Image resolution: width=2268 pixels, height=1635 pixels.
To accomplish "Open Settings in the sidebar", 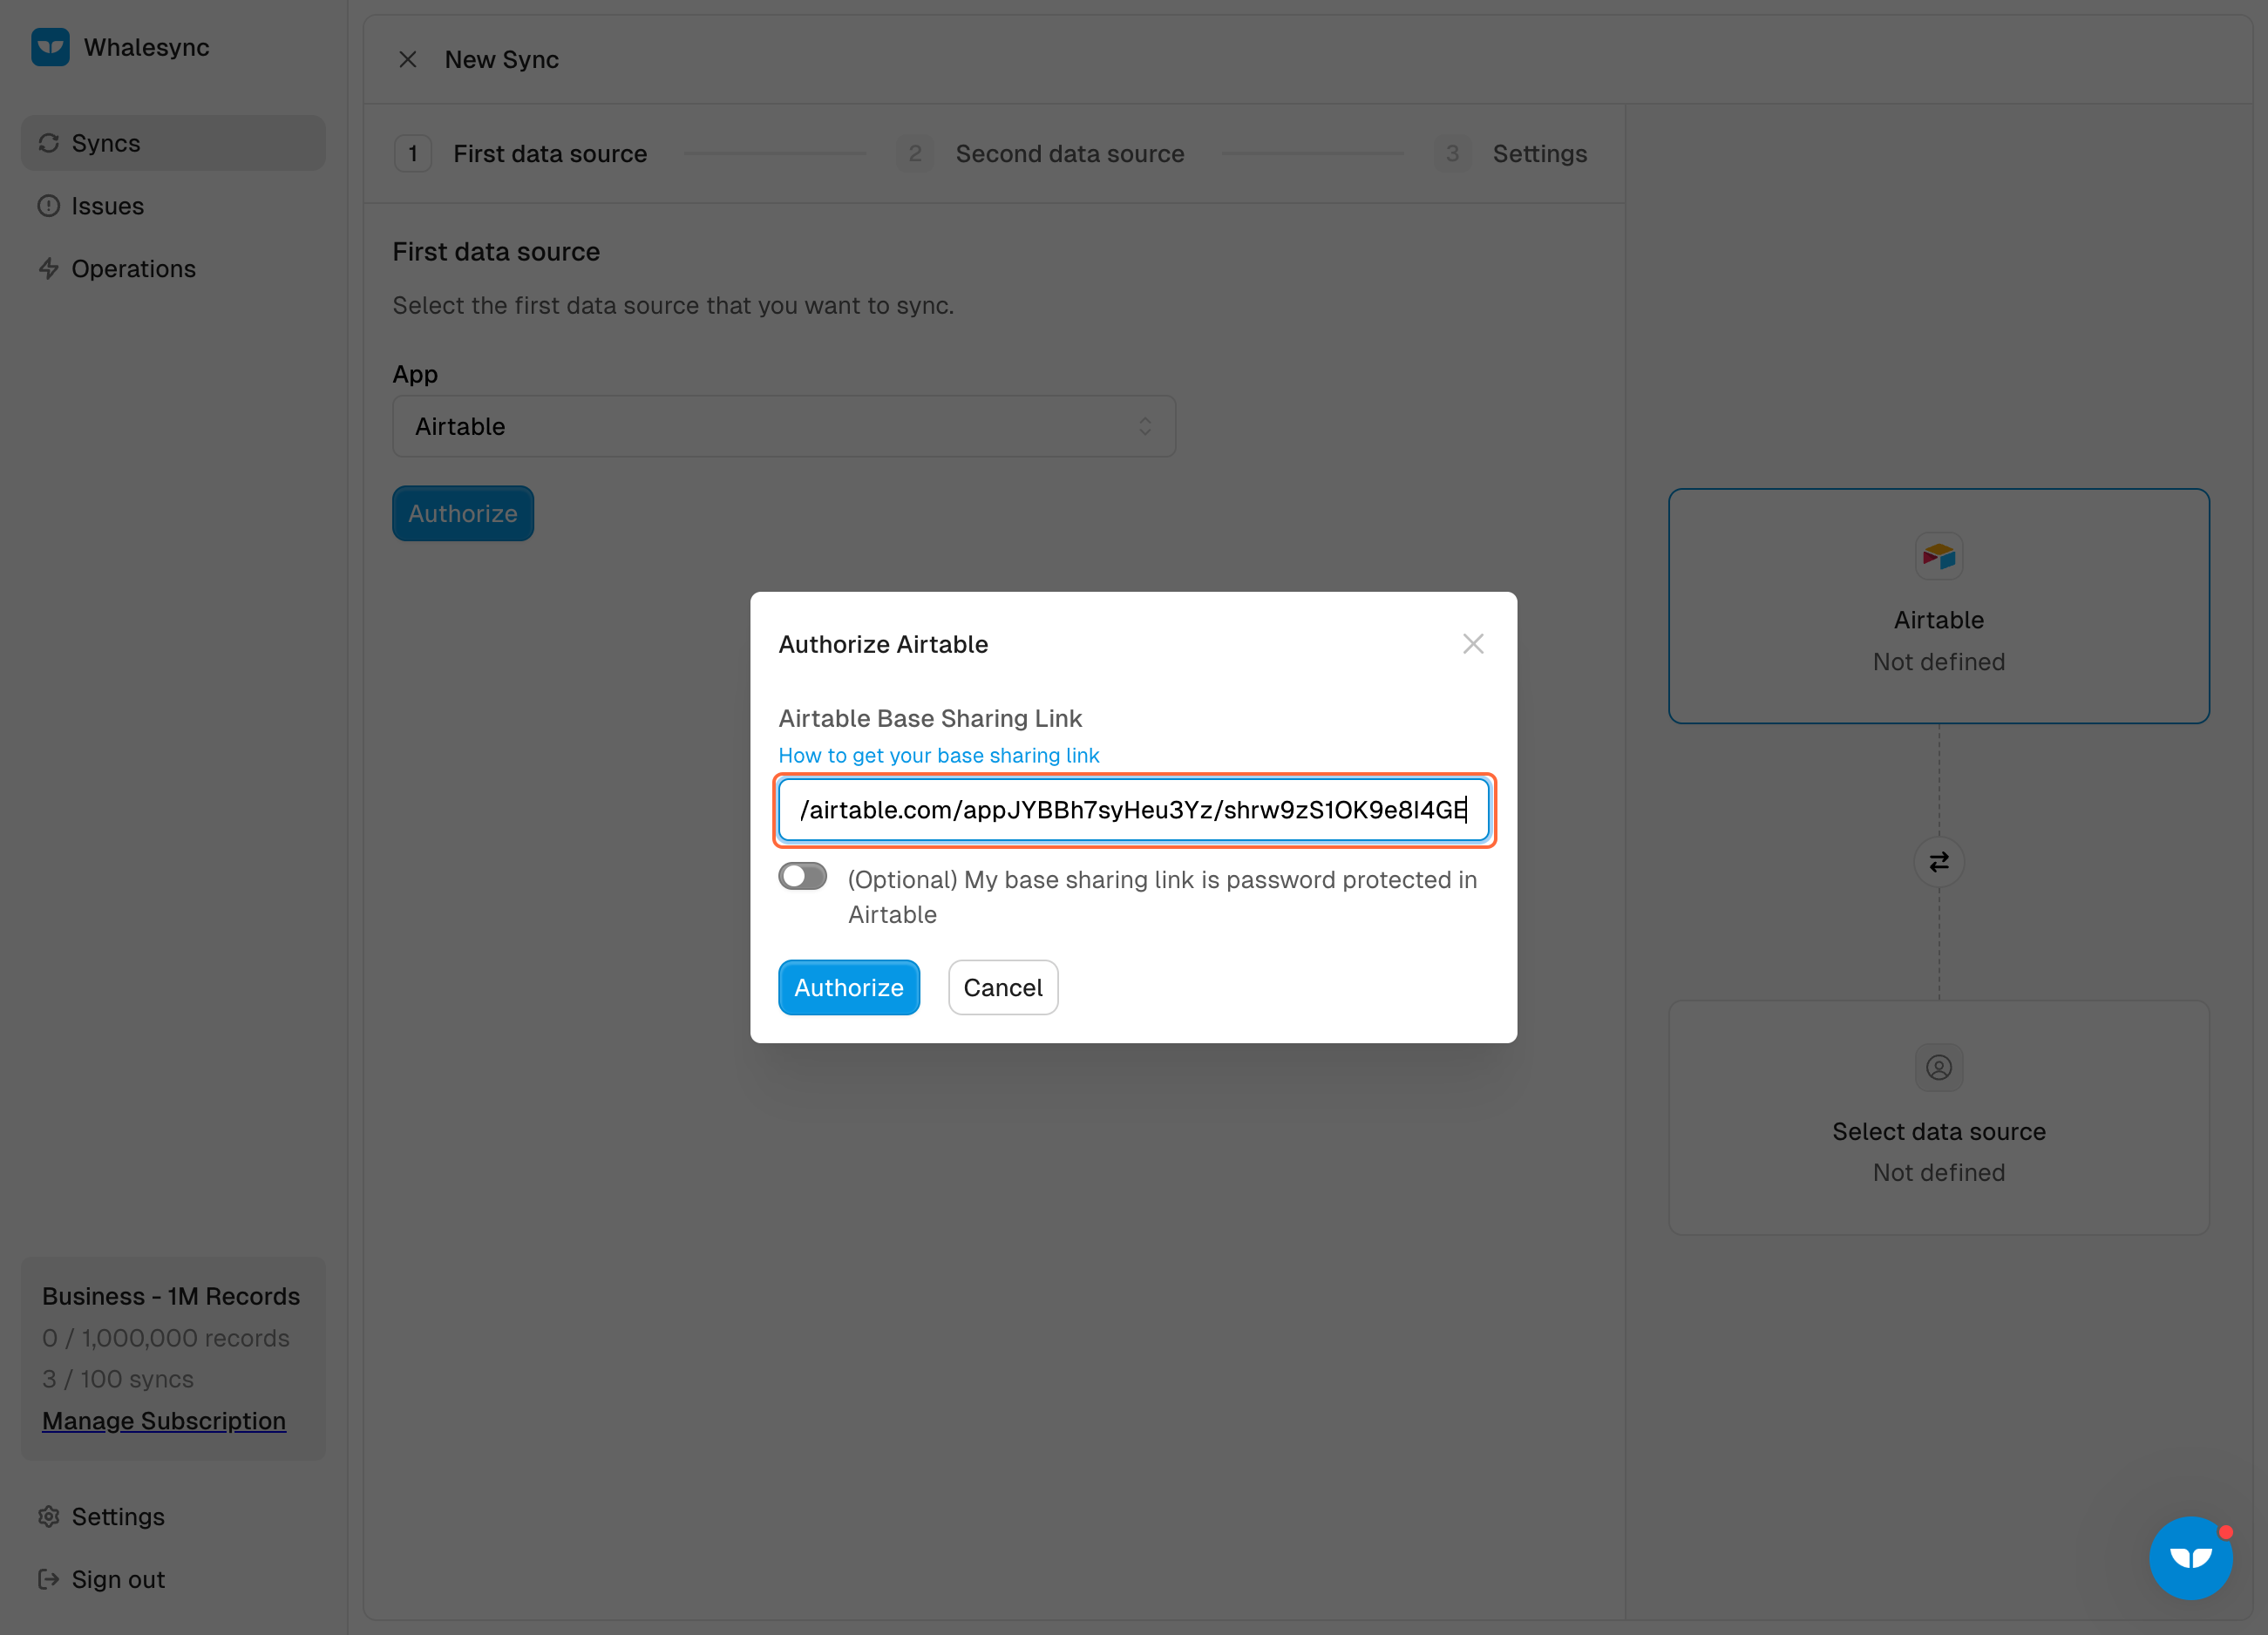I will (x=173, y=1517).
